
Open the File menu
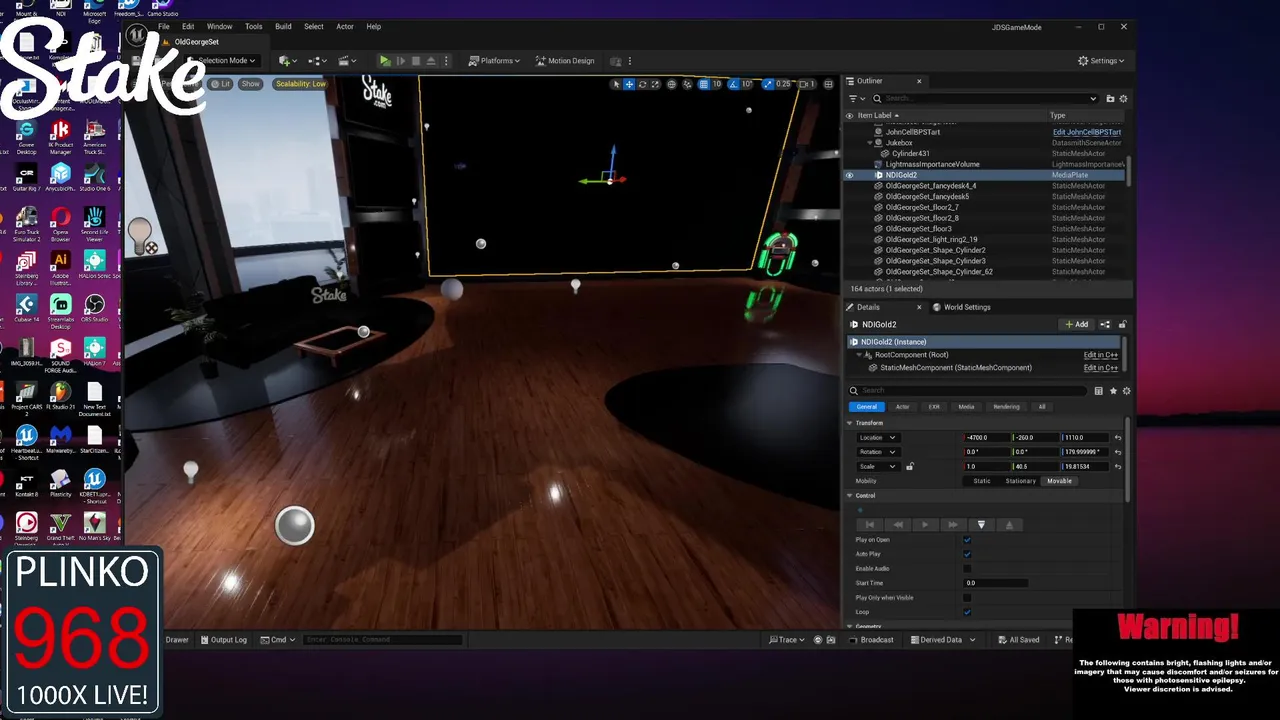point(163,27)
